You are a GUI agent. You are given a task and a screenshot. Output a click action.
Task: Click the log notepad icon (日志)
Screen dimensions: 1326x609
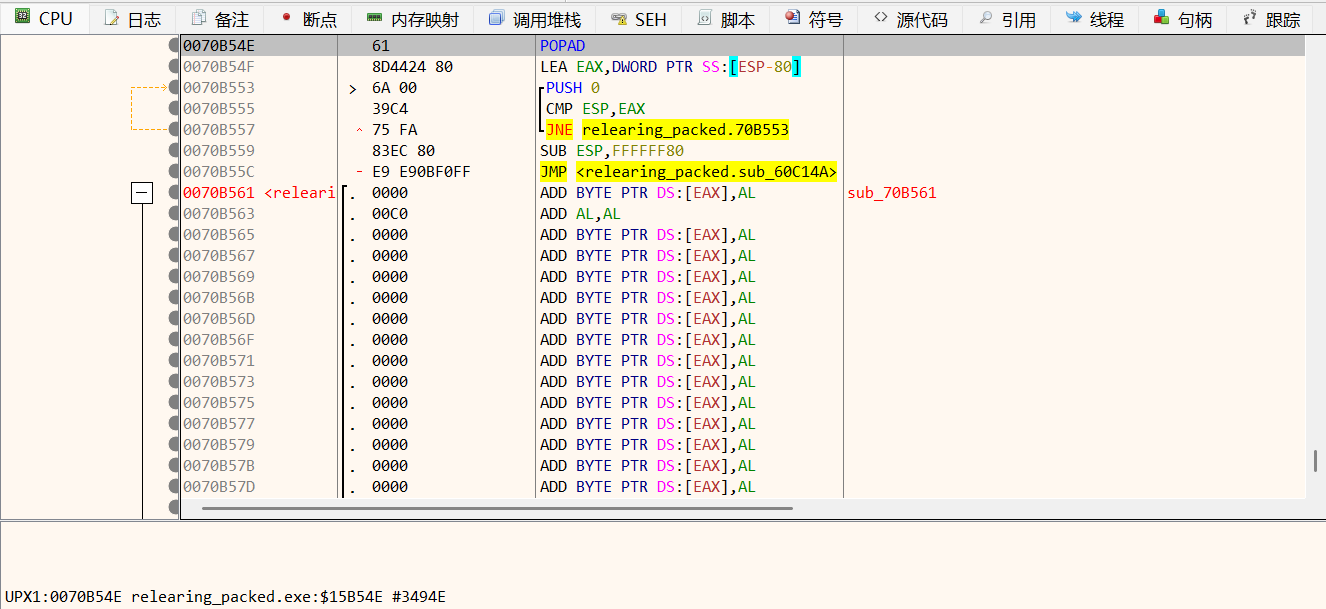coord(111,19)
